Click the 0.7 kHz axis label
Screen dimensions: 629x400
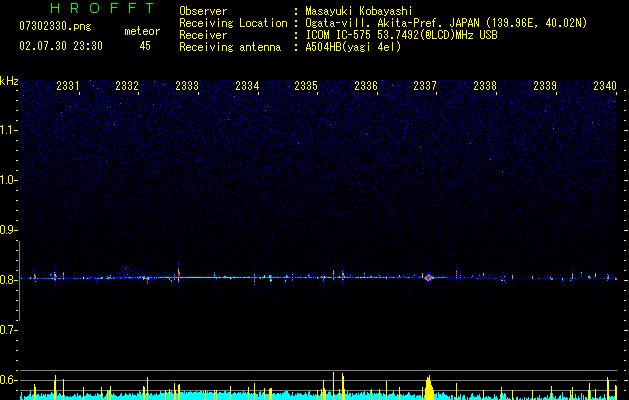click(8, 330)
